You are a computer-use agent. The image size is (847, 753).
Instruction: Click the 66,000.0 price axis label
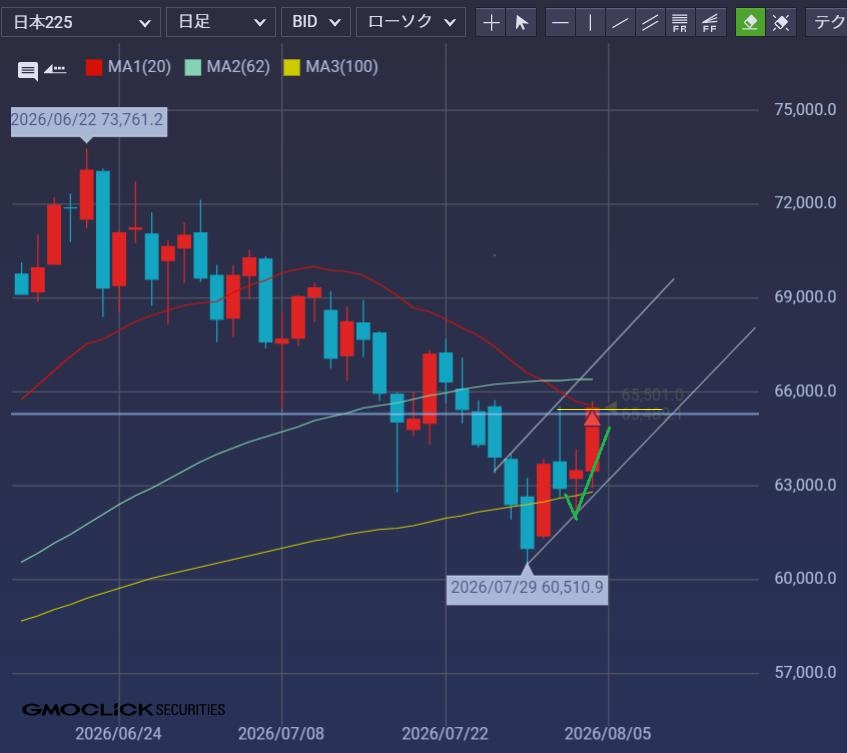coord(805,391)
